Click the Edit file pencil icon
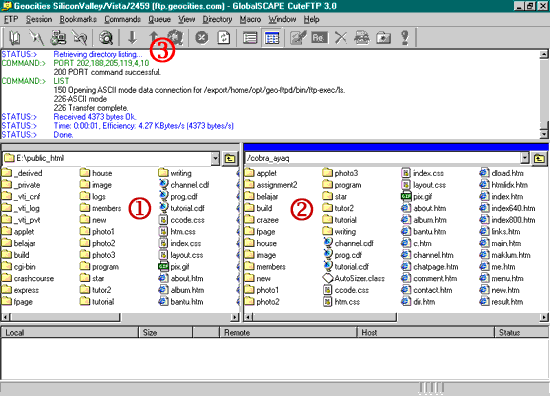 298,38
